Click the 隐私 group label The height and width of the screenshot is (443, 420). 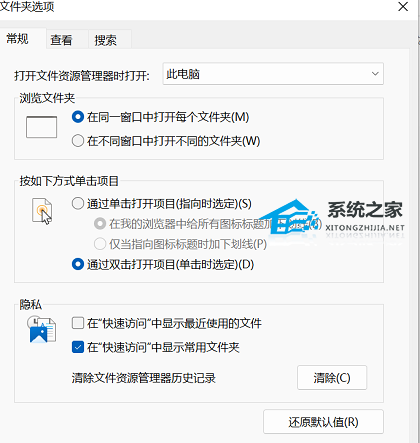point(30,304)
